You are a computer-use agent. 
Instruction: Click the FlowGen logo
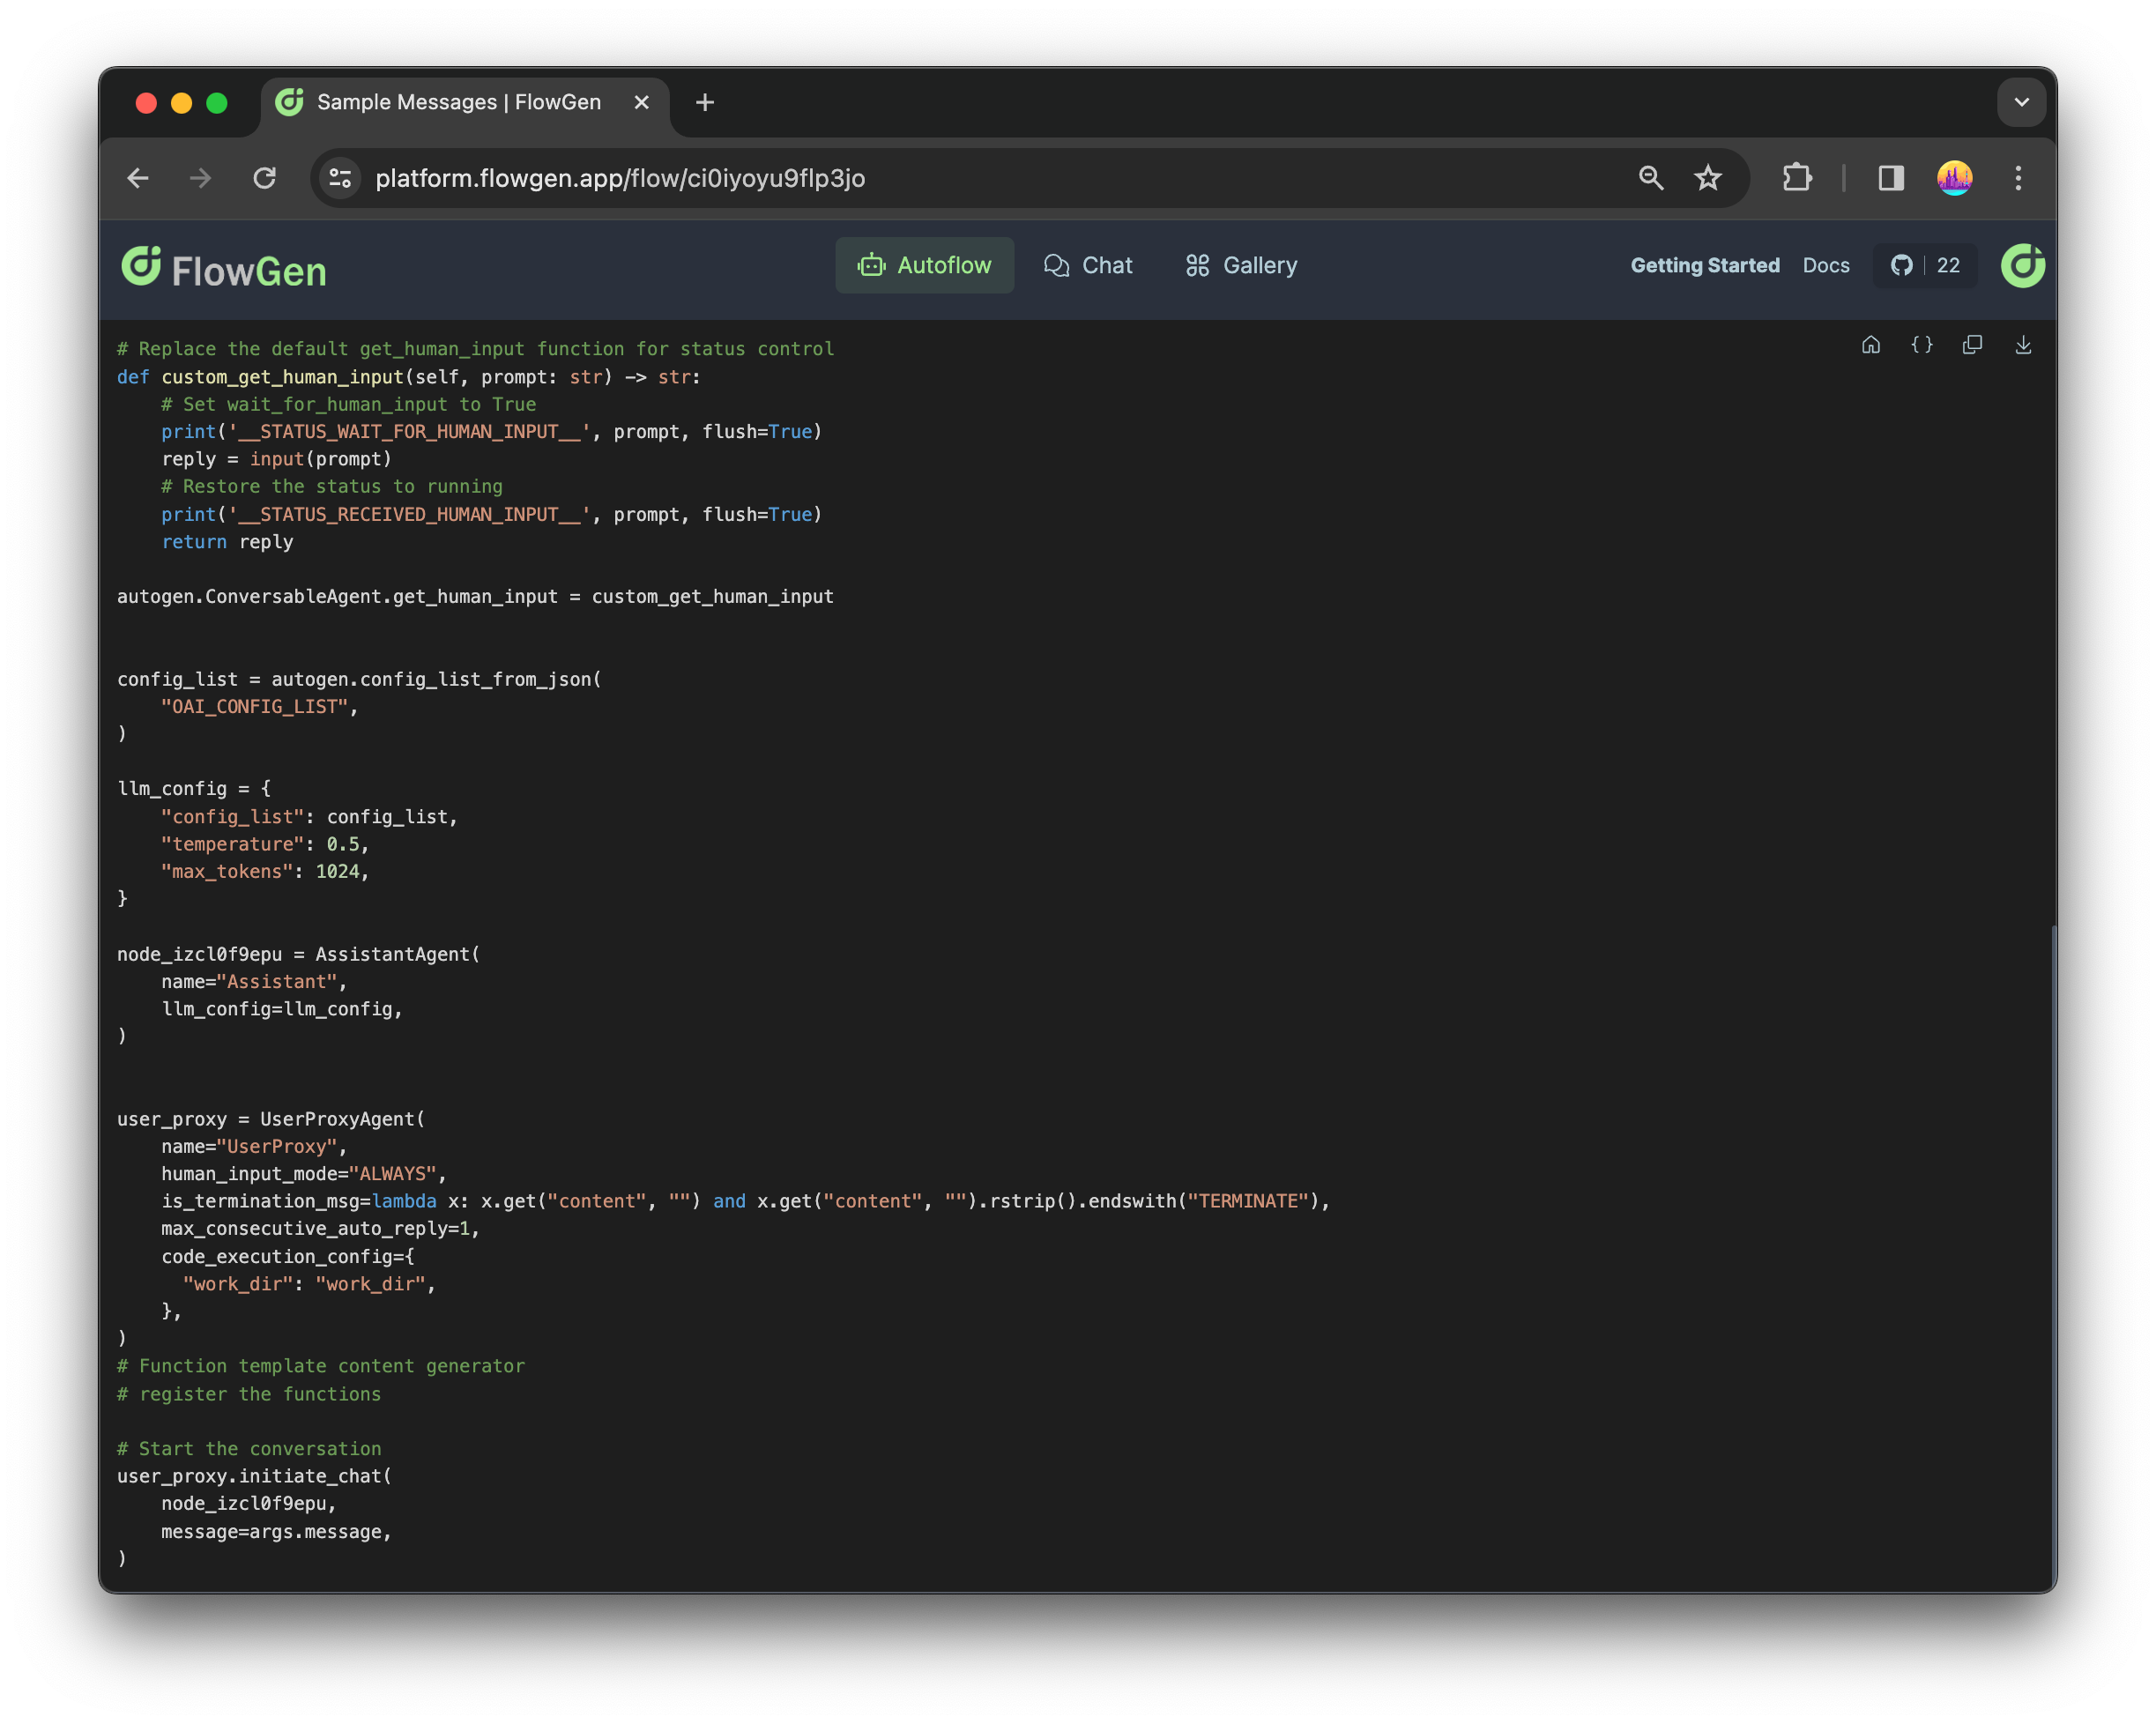pyautogui.click(x=224, y=268)
